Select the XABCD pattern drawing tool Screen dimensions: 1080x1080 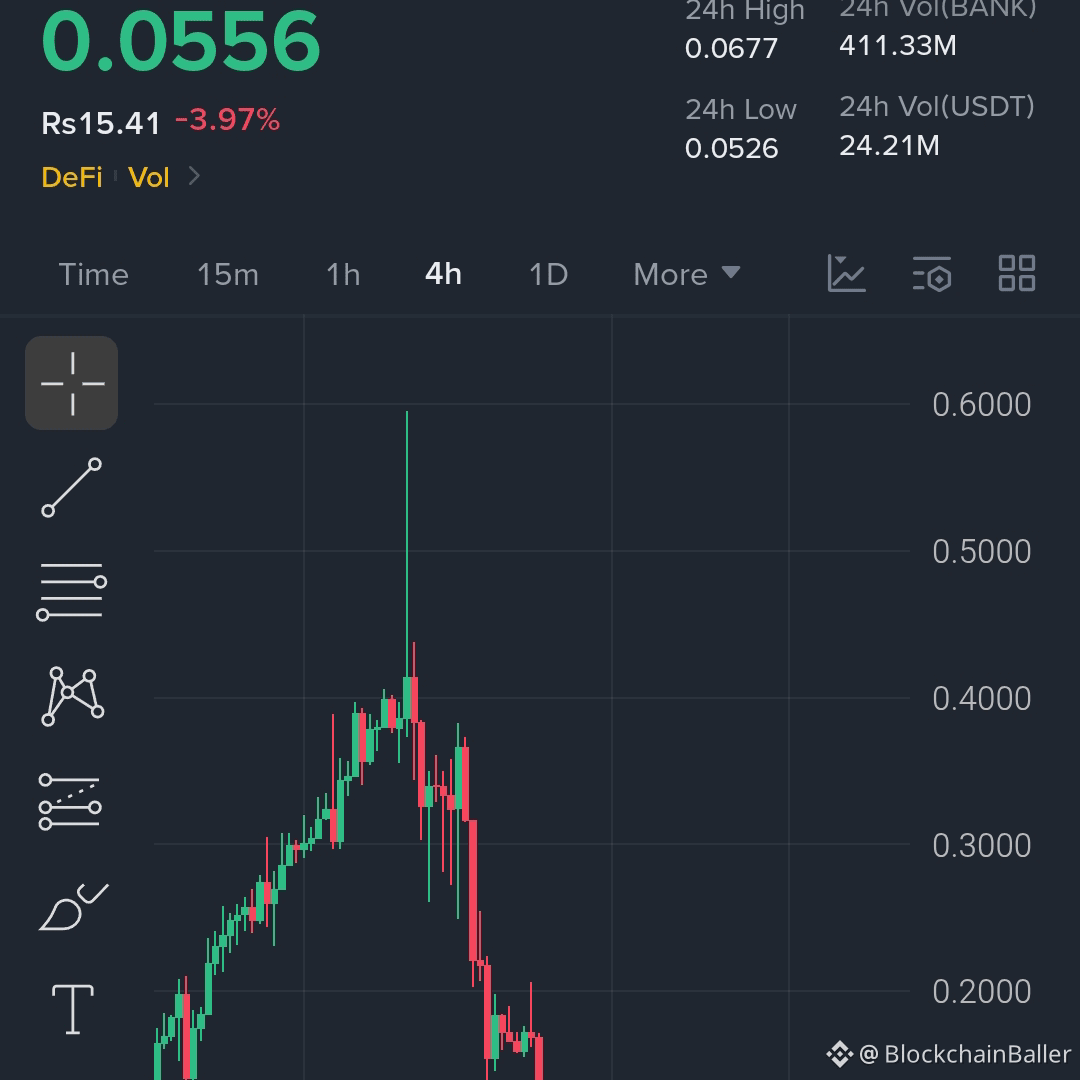tap(72, 696)
